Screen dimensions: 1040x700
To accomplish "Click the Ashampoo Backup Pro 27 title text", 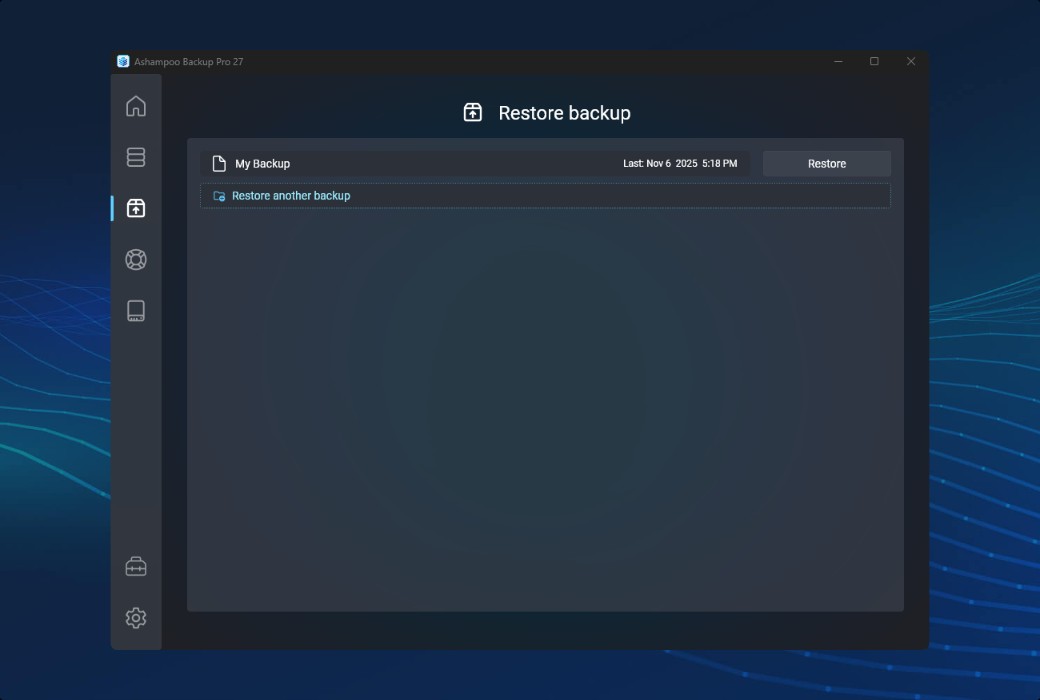I will click(190, 61).
